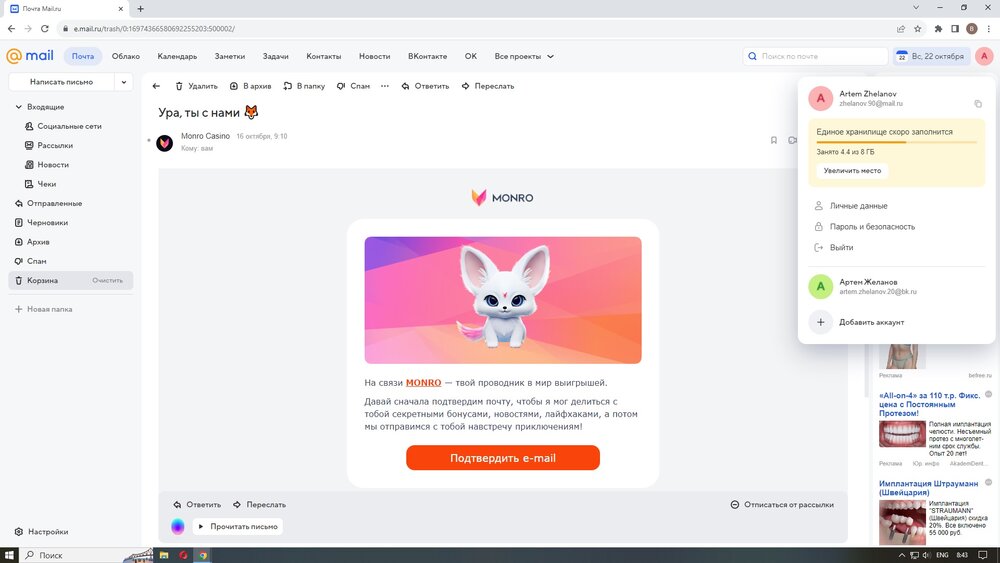Screen dimensions: 1000x563
Task: Click the voice assistant orb icon
Action: coord(178,527)
